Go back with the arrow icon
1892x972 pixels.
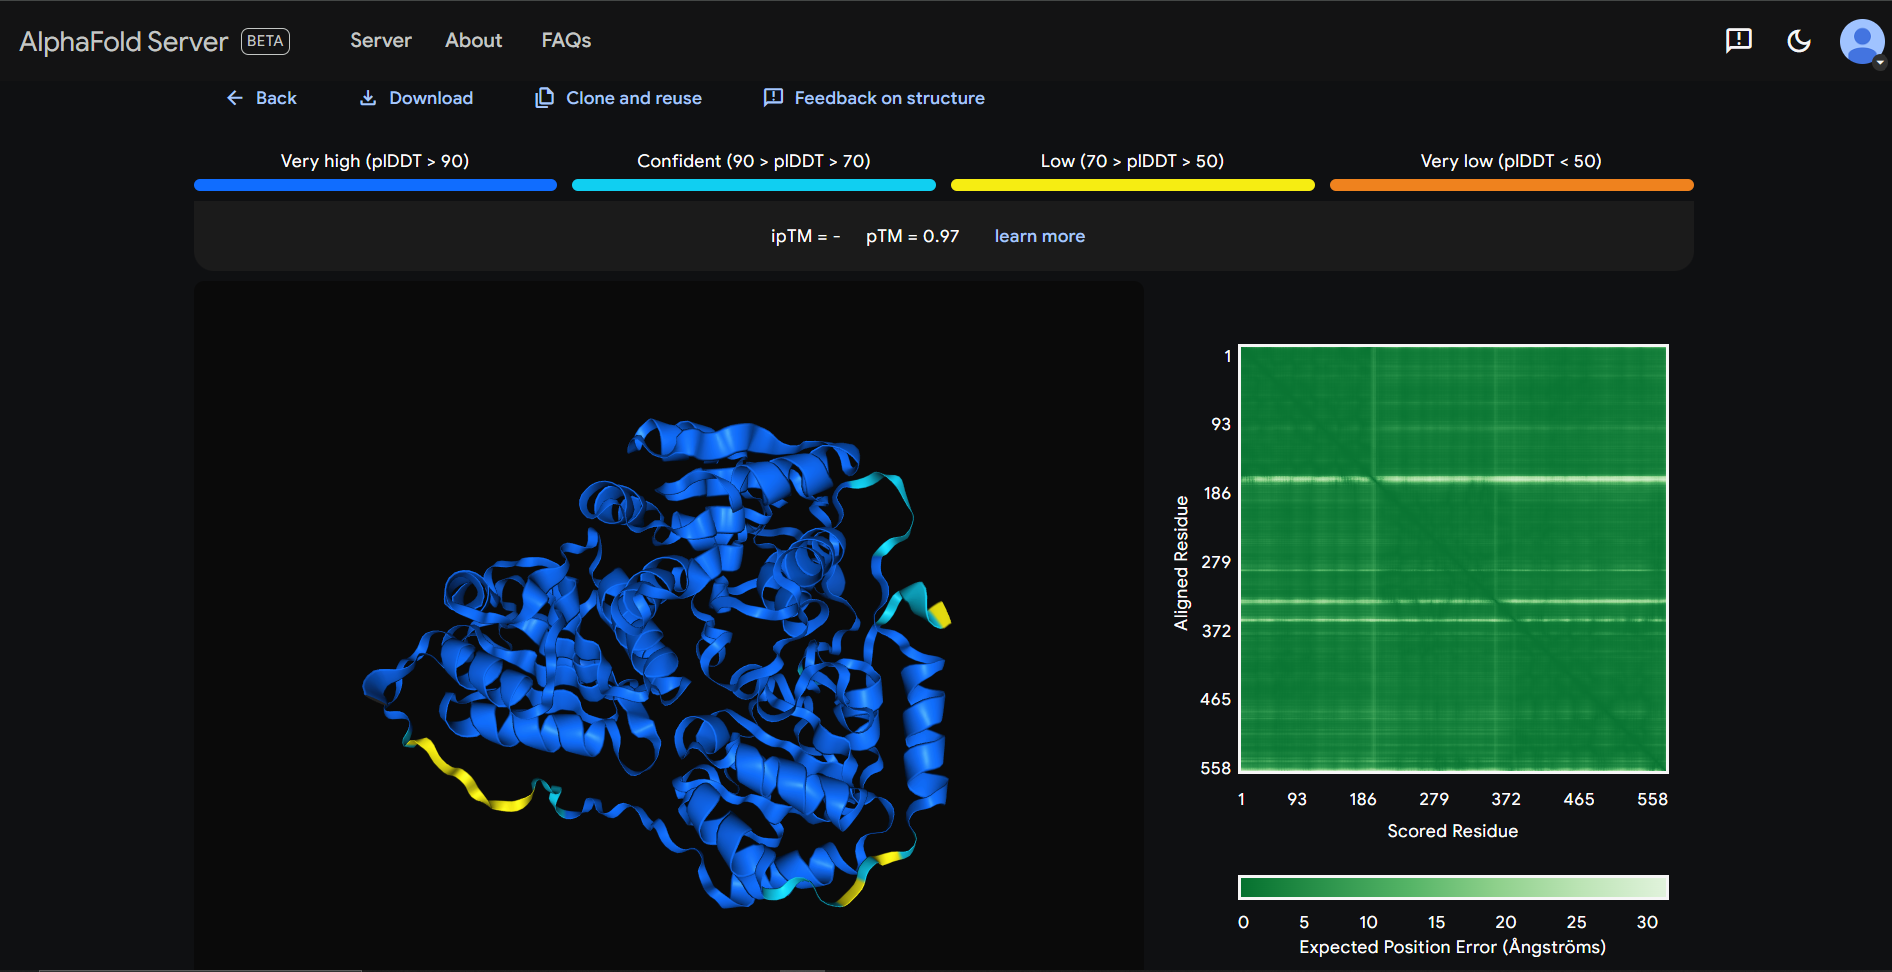pyautogui.click(x=235, y=98)
